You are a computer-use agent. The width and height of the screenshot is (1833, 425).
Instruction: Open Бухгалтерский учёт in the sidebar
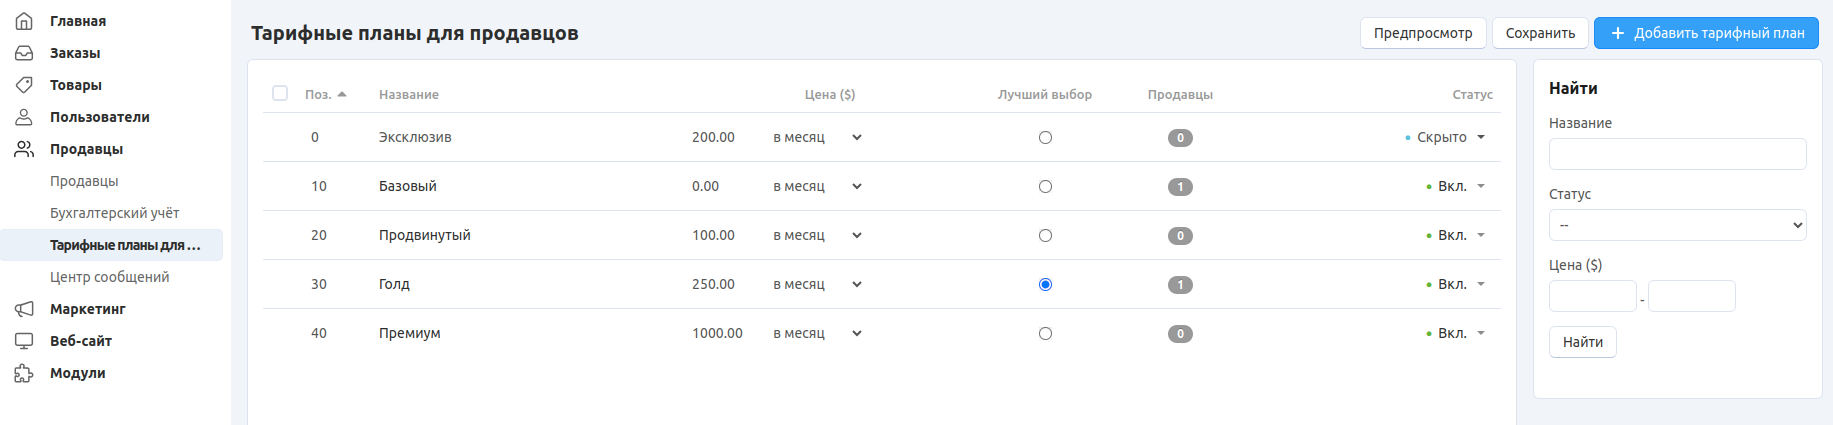pos(115,213)
